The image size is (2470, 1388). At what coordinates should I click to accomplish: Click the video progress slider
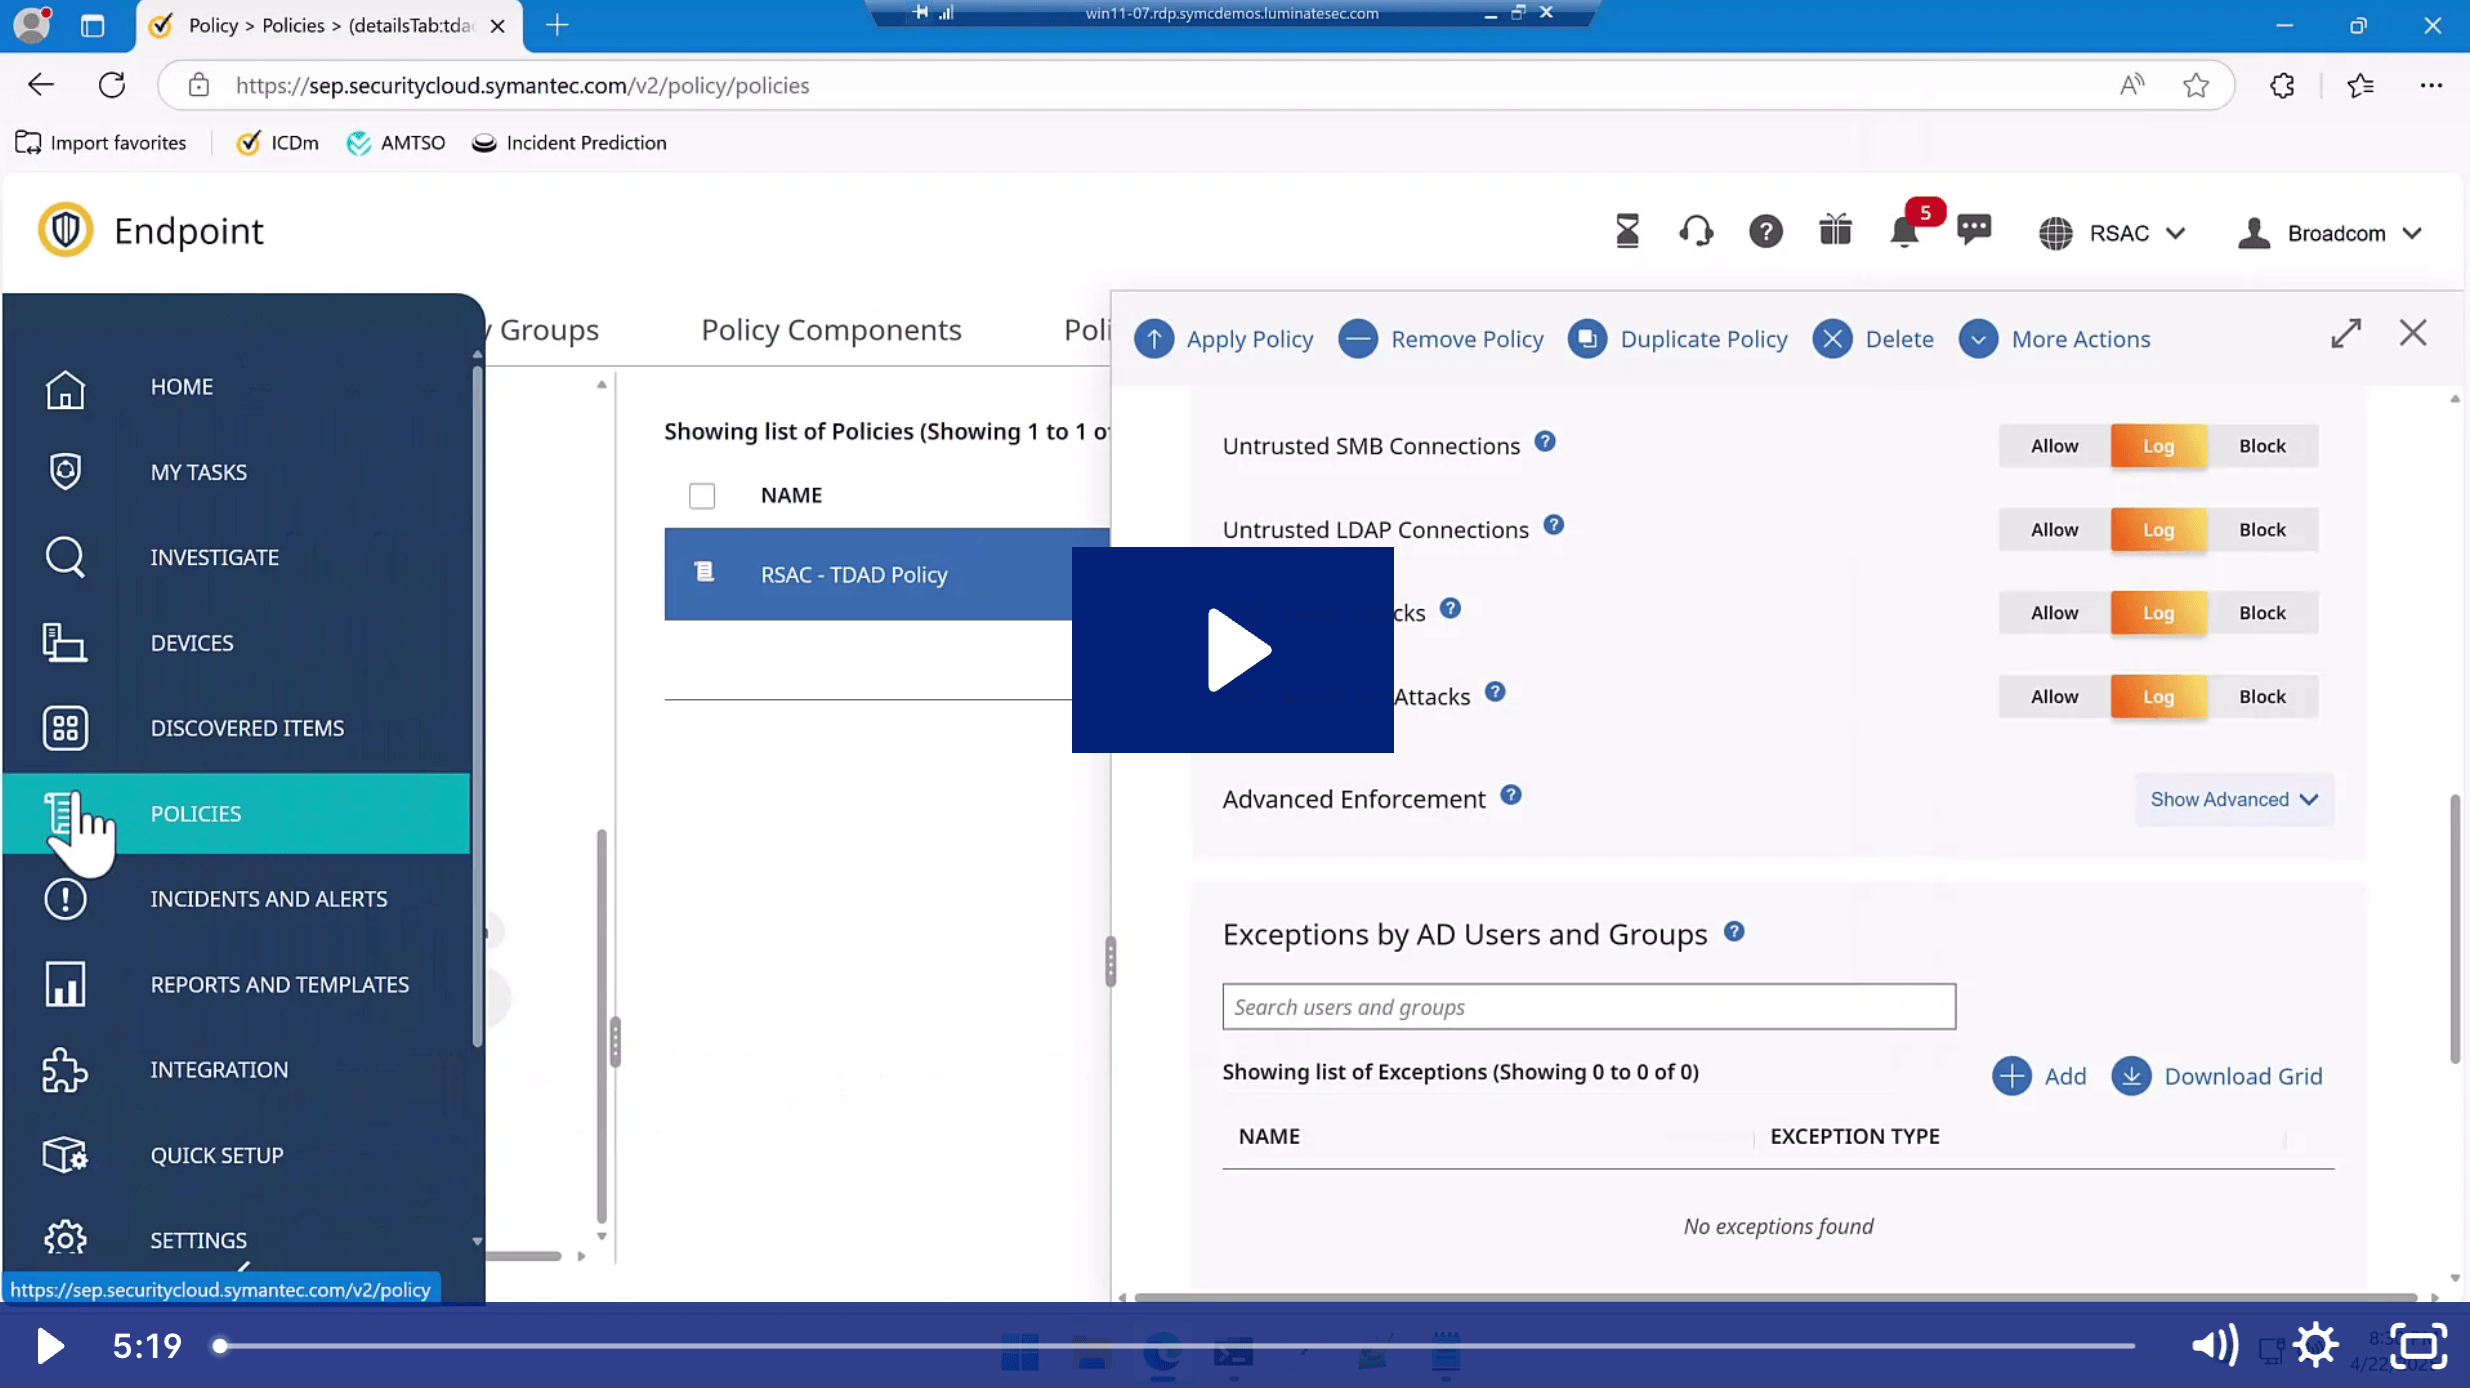pyautogui.click(x=1175, y=1346)
